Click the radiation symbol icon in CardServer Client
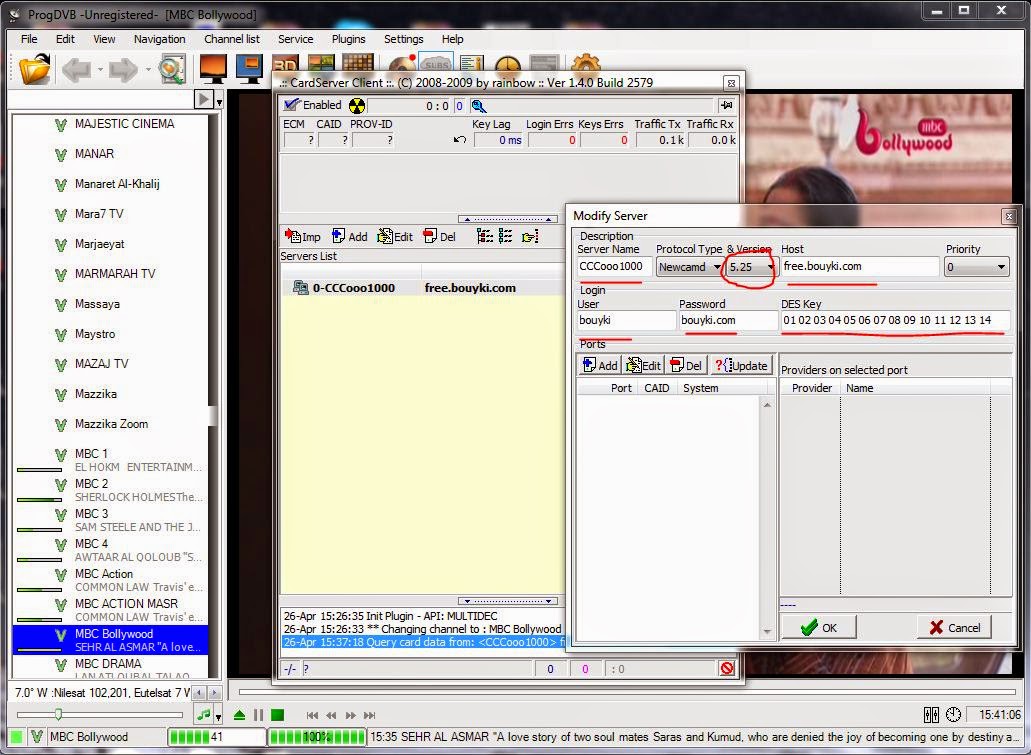This screenshot has width=1031, height=755. point(356,106)
